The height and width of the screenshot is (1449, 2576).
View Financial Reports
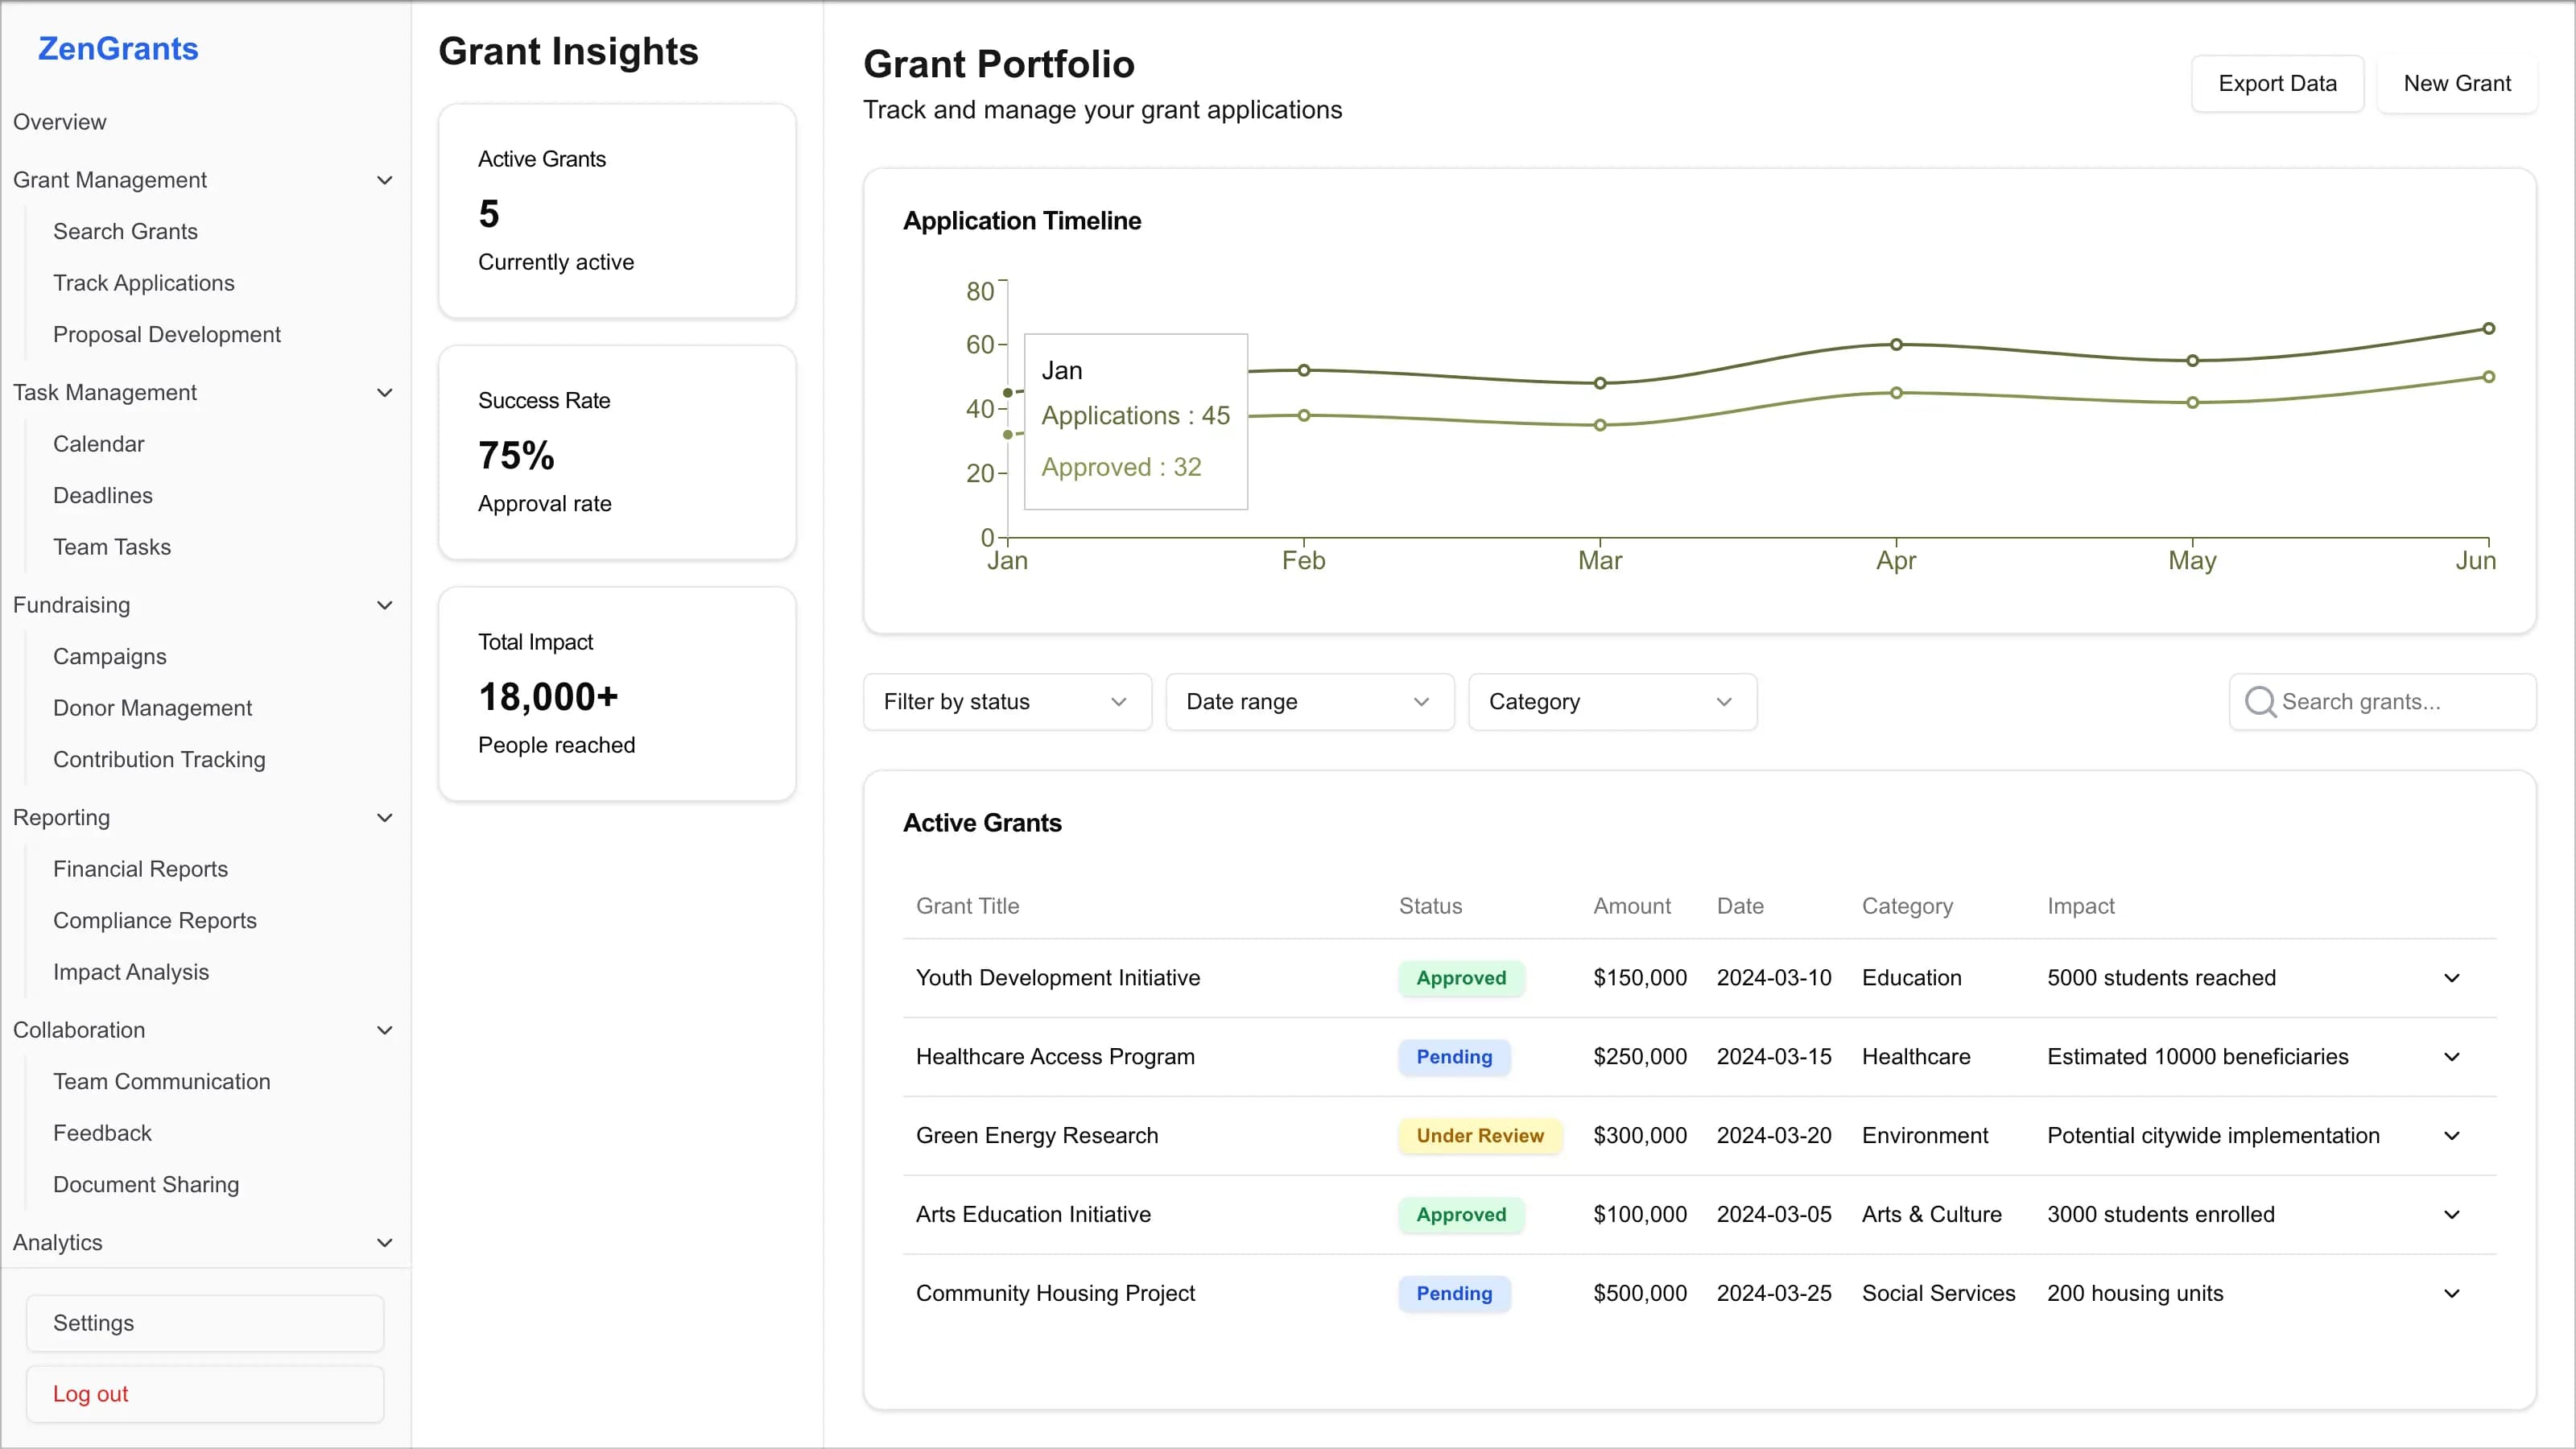click(141, 869)
